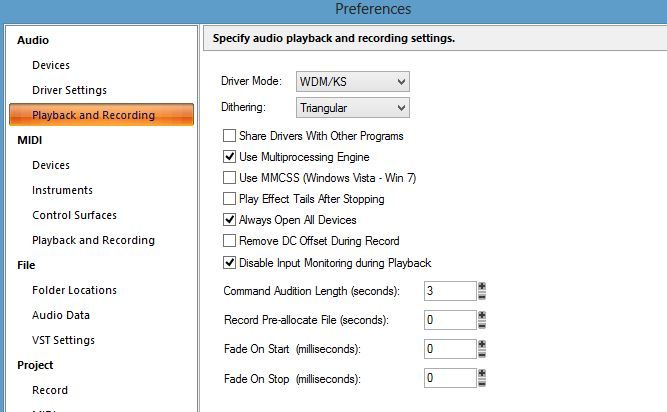Enable Share Drivers With Other Programs
The width and height of the screenshot is (667, 412).
click(x=230, y=136)
